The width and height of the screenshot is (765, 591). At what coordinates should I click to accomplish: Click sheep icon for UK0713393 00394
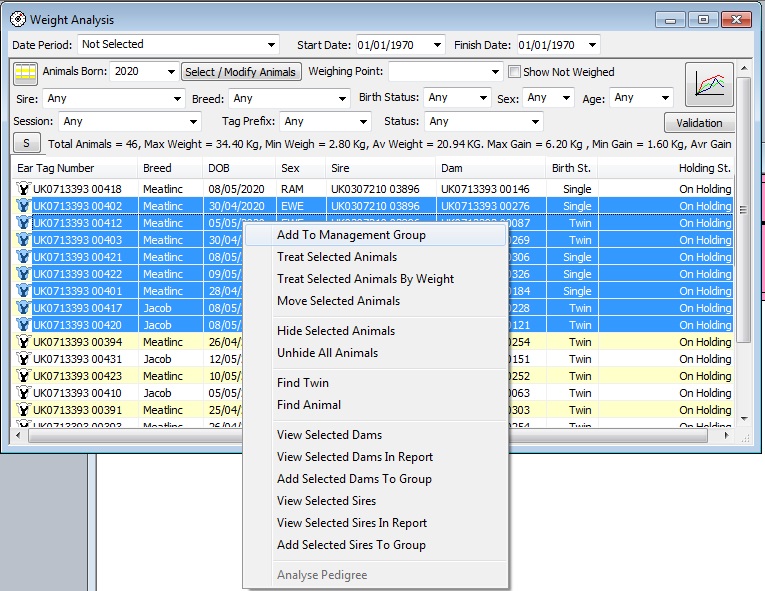click(x=23, y=342)
